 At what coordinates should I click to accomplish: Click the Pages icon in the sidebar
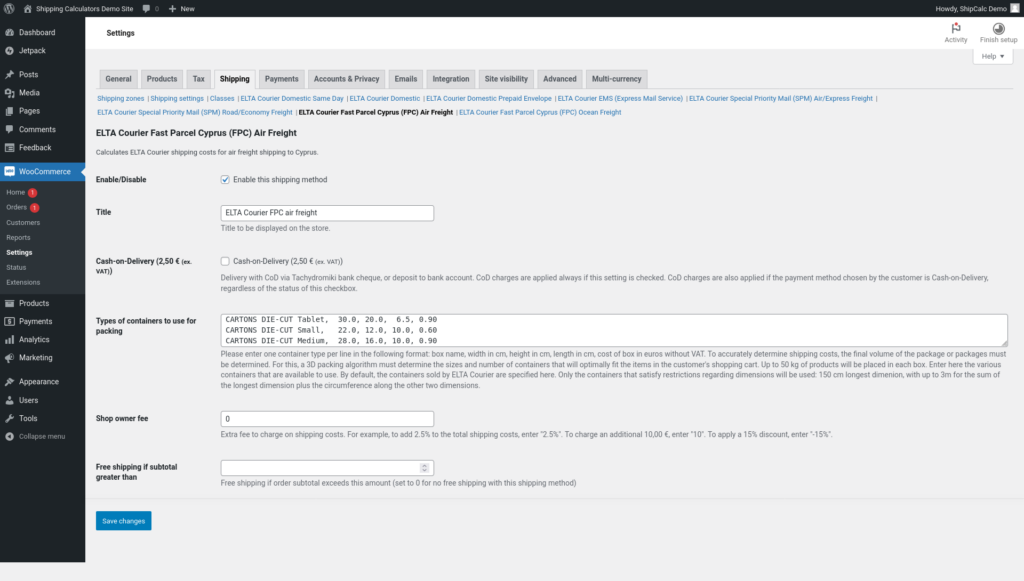(x=10, y=111)
